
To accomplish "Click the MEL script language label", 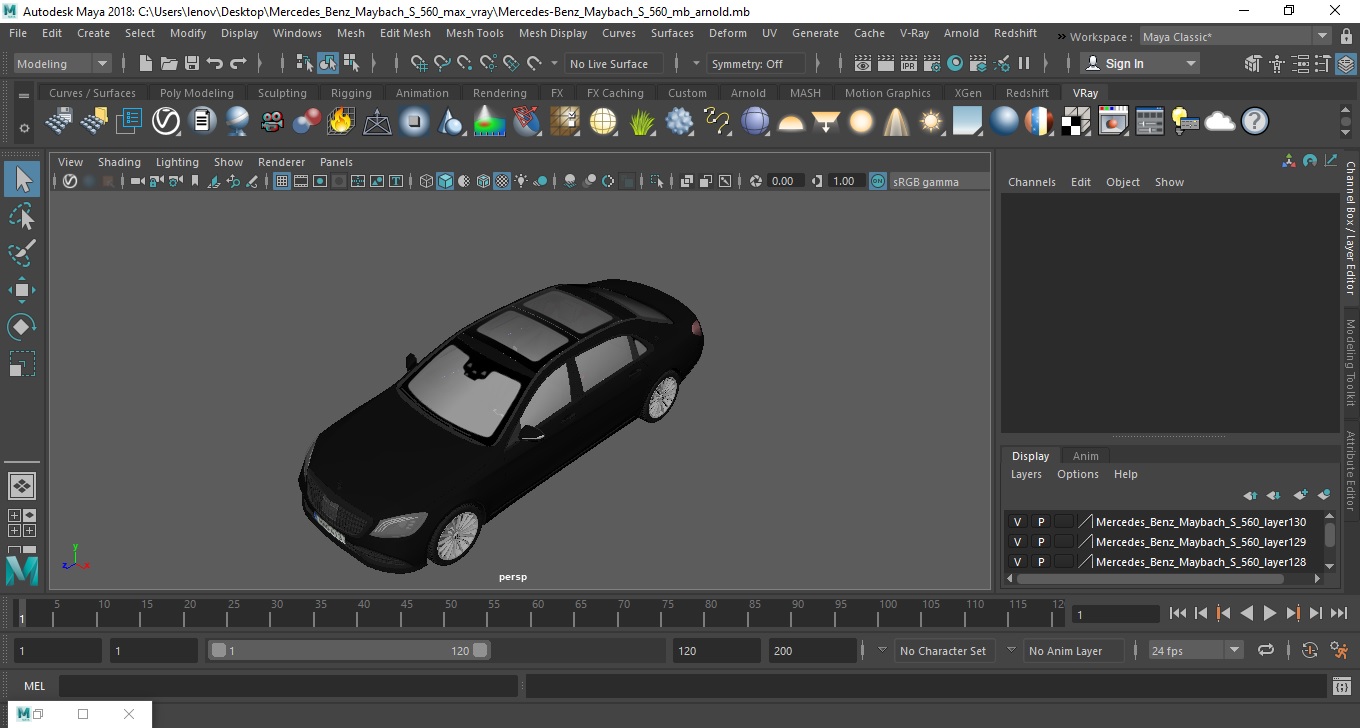I will pyautogui.click(x=34, y=686).
